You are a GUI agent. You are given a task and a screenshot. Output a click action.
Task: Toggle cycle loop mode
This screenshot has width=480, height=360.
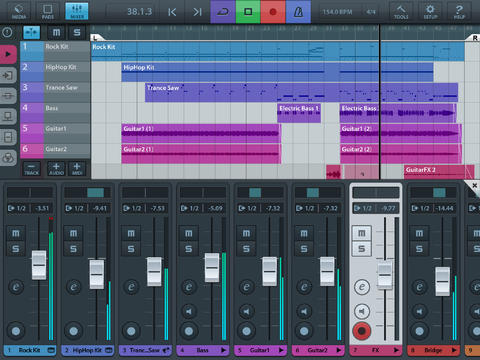(223, 12)
